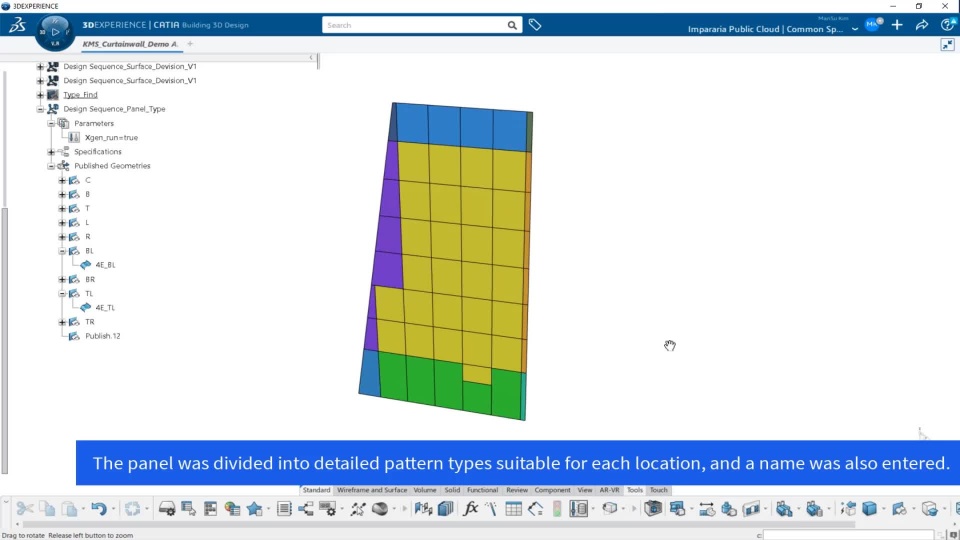Viewport: 960px width, 540px height.
Task: Click the plus Add icon in header
Action: tap(897, 25)
